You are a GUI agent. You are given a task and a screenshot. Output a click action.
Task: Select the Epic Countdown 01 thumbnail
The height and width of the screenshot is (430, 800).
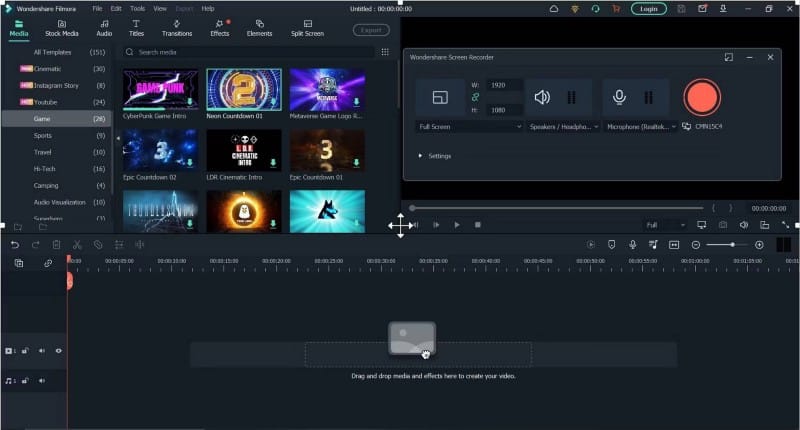[327, 150]
